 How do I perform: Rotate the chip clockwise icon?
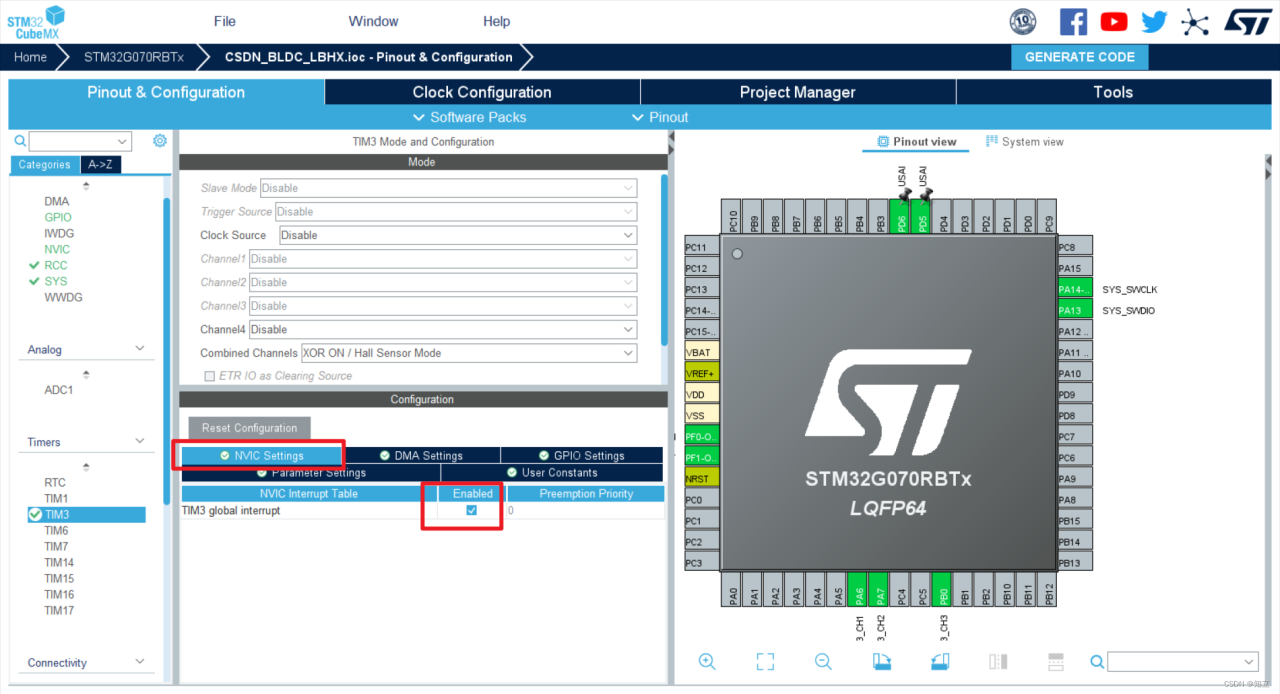(x=881, y=661)
